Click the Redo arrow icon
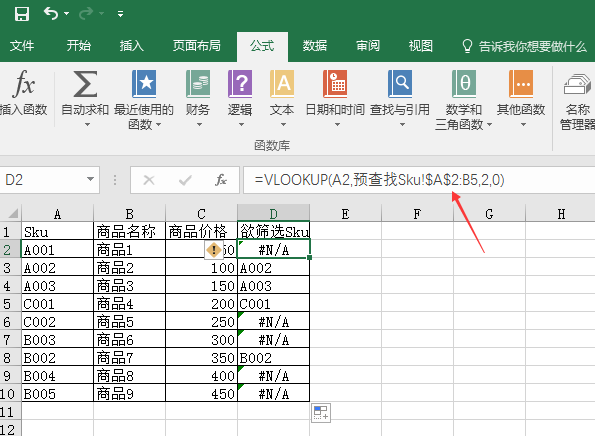 click(x=86, y=14)
